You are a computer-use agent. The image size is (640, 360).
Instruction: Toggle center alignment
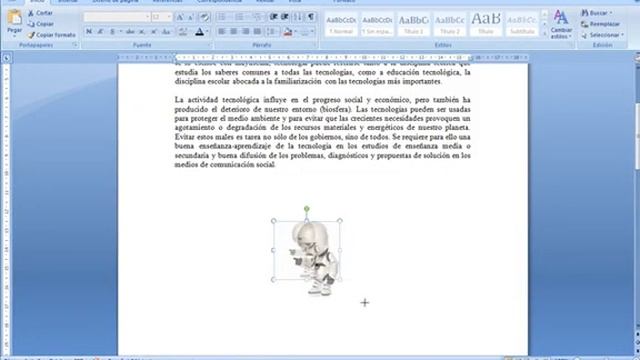[233, 32]
